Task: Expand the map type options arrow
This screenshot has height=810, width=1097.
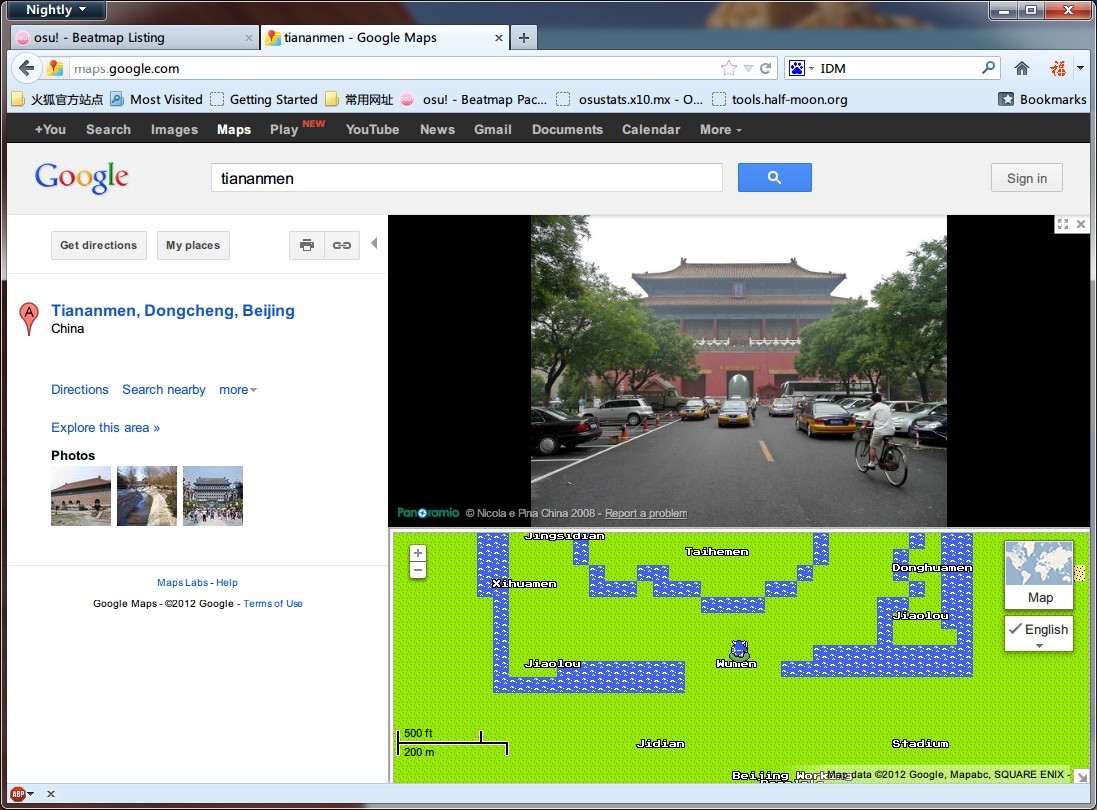Action: pos(1039,646)
